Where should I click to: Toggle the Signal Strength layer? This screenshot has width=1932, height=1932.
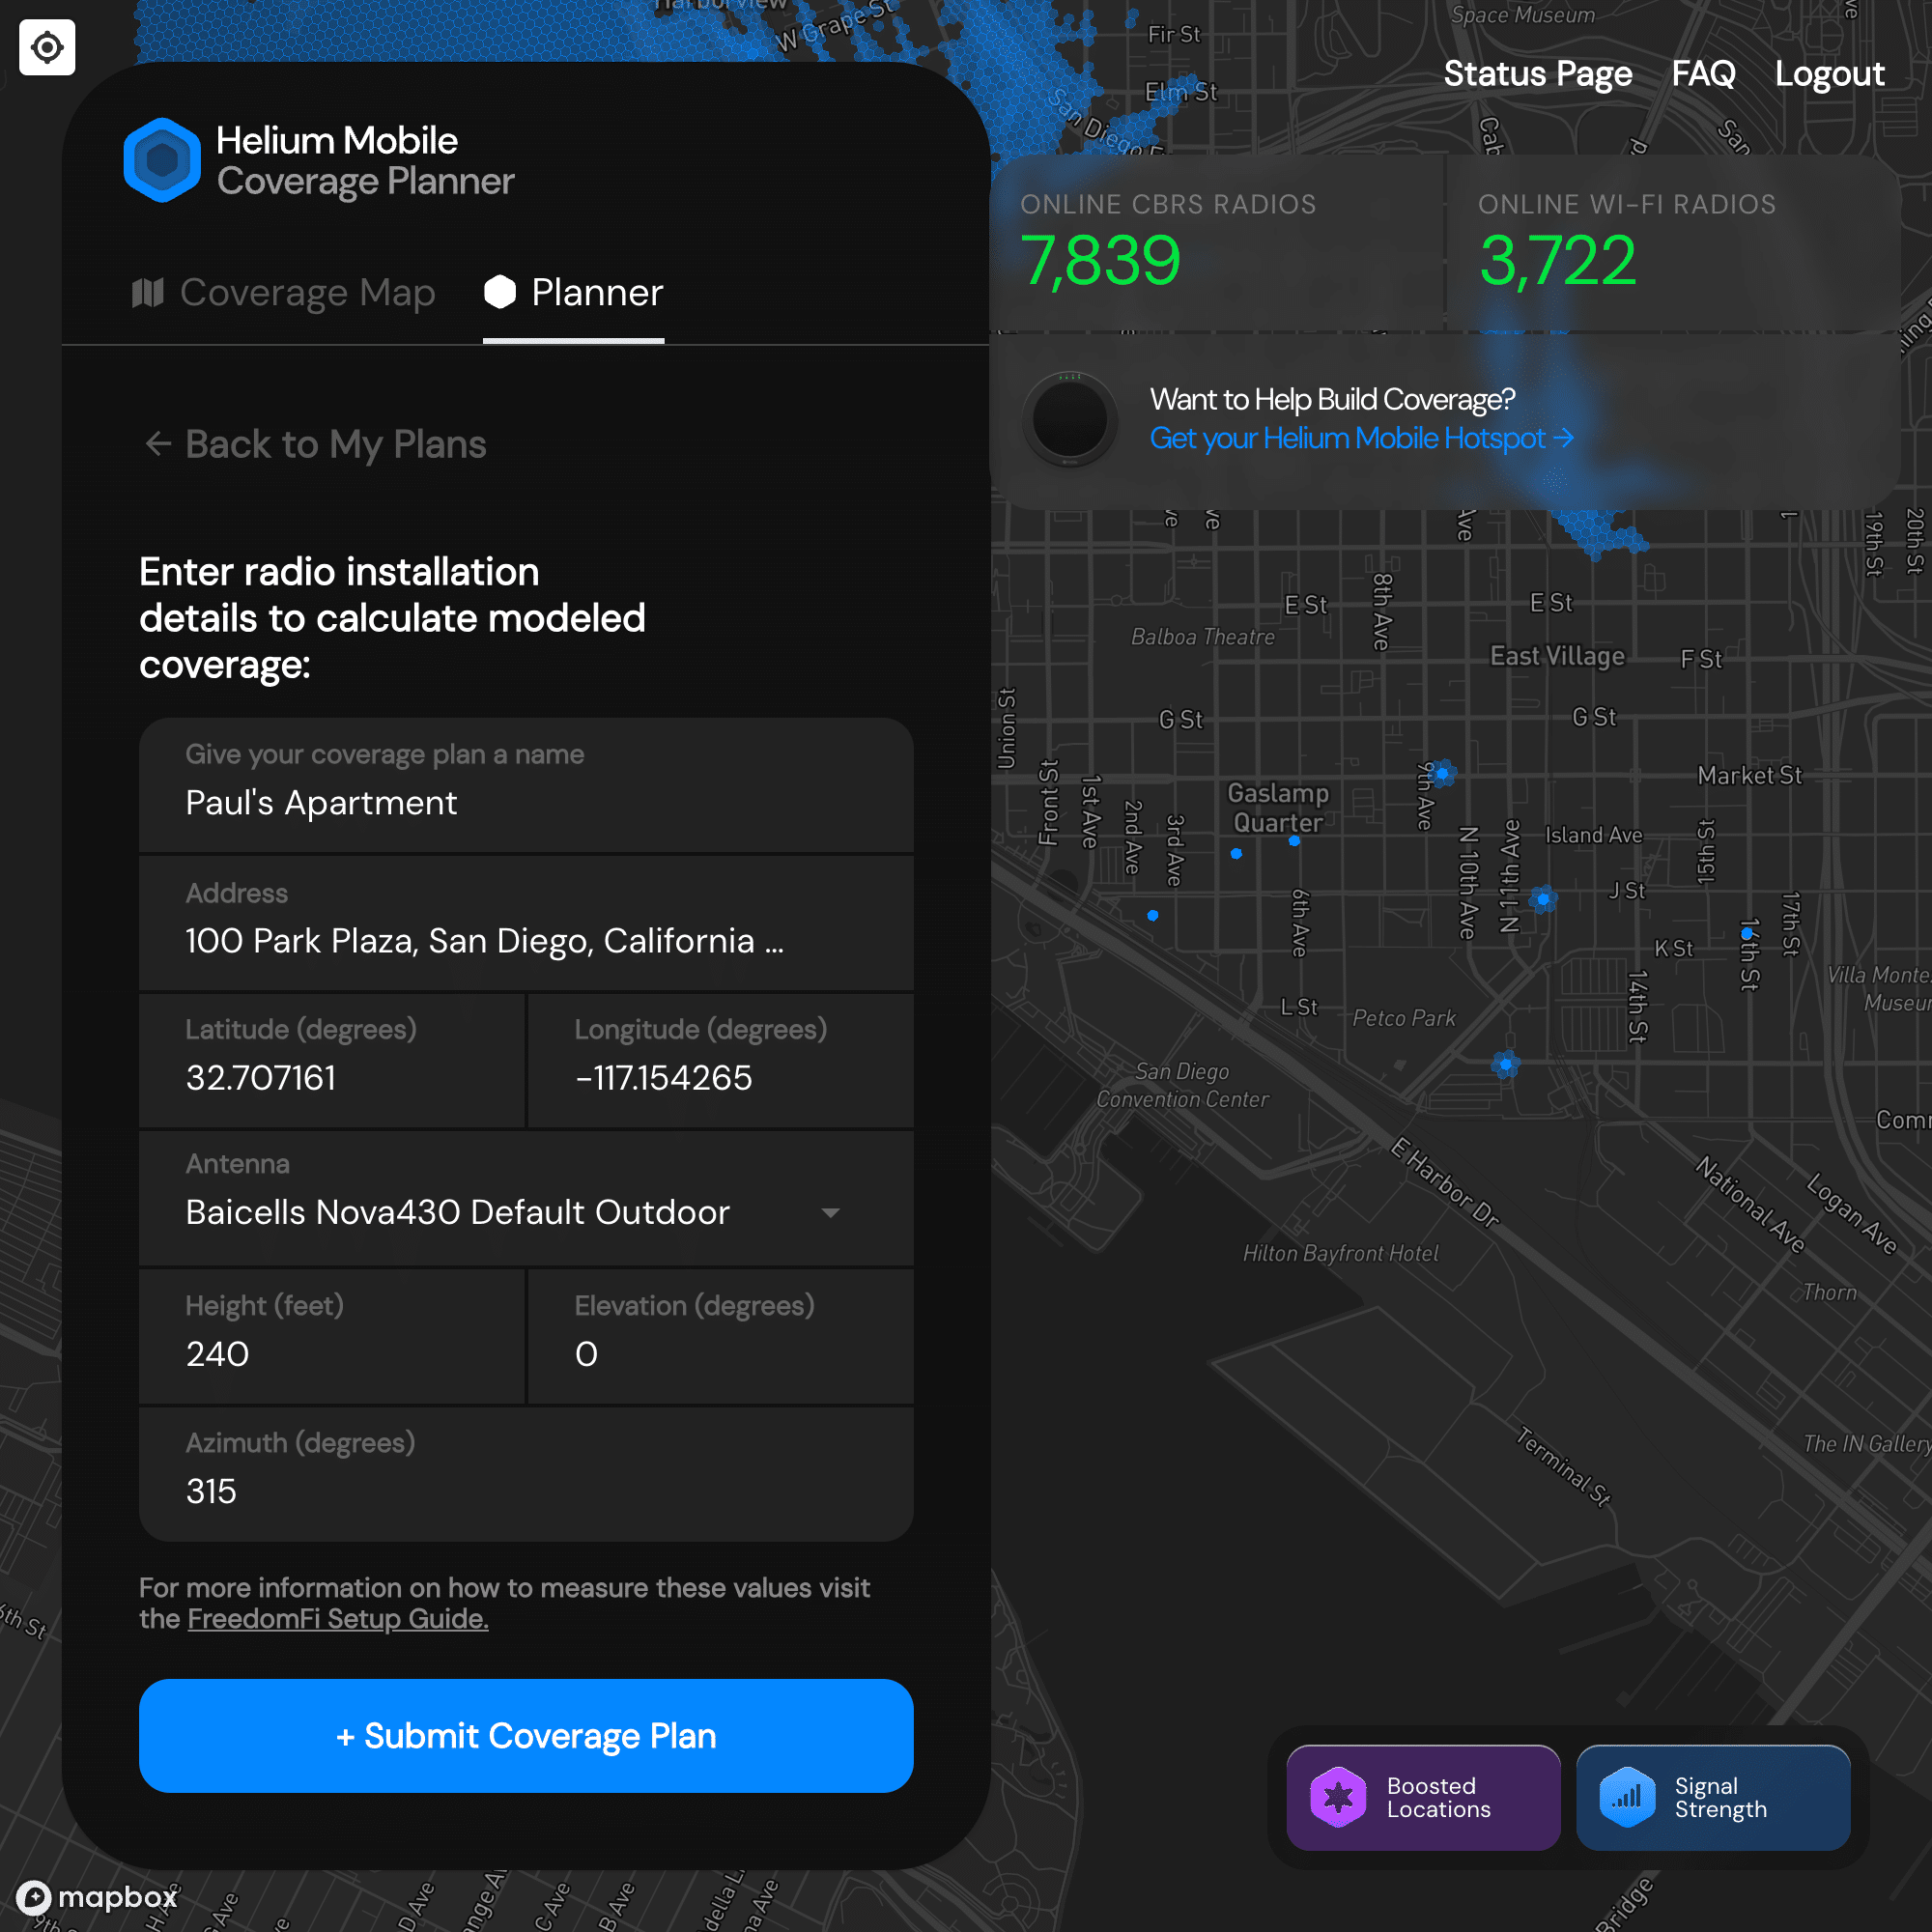click(1712, 1797)
